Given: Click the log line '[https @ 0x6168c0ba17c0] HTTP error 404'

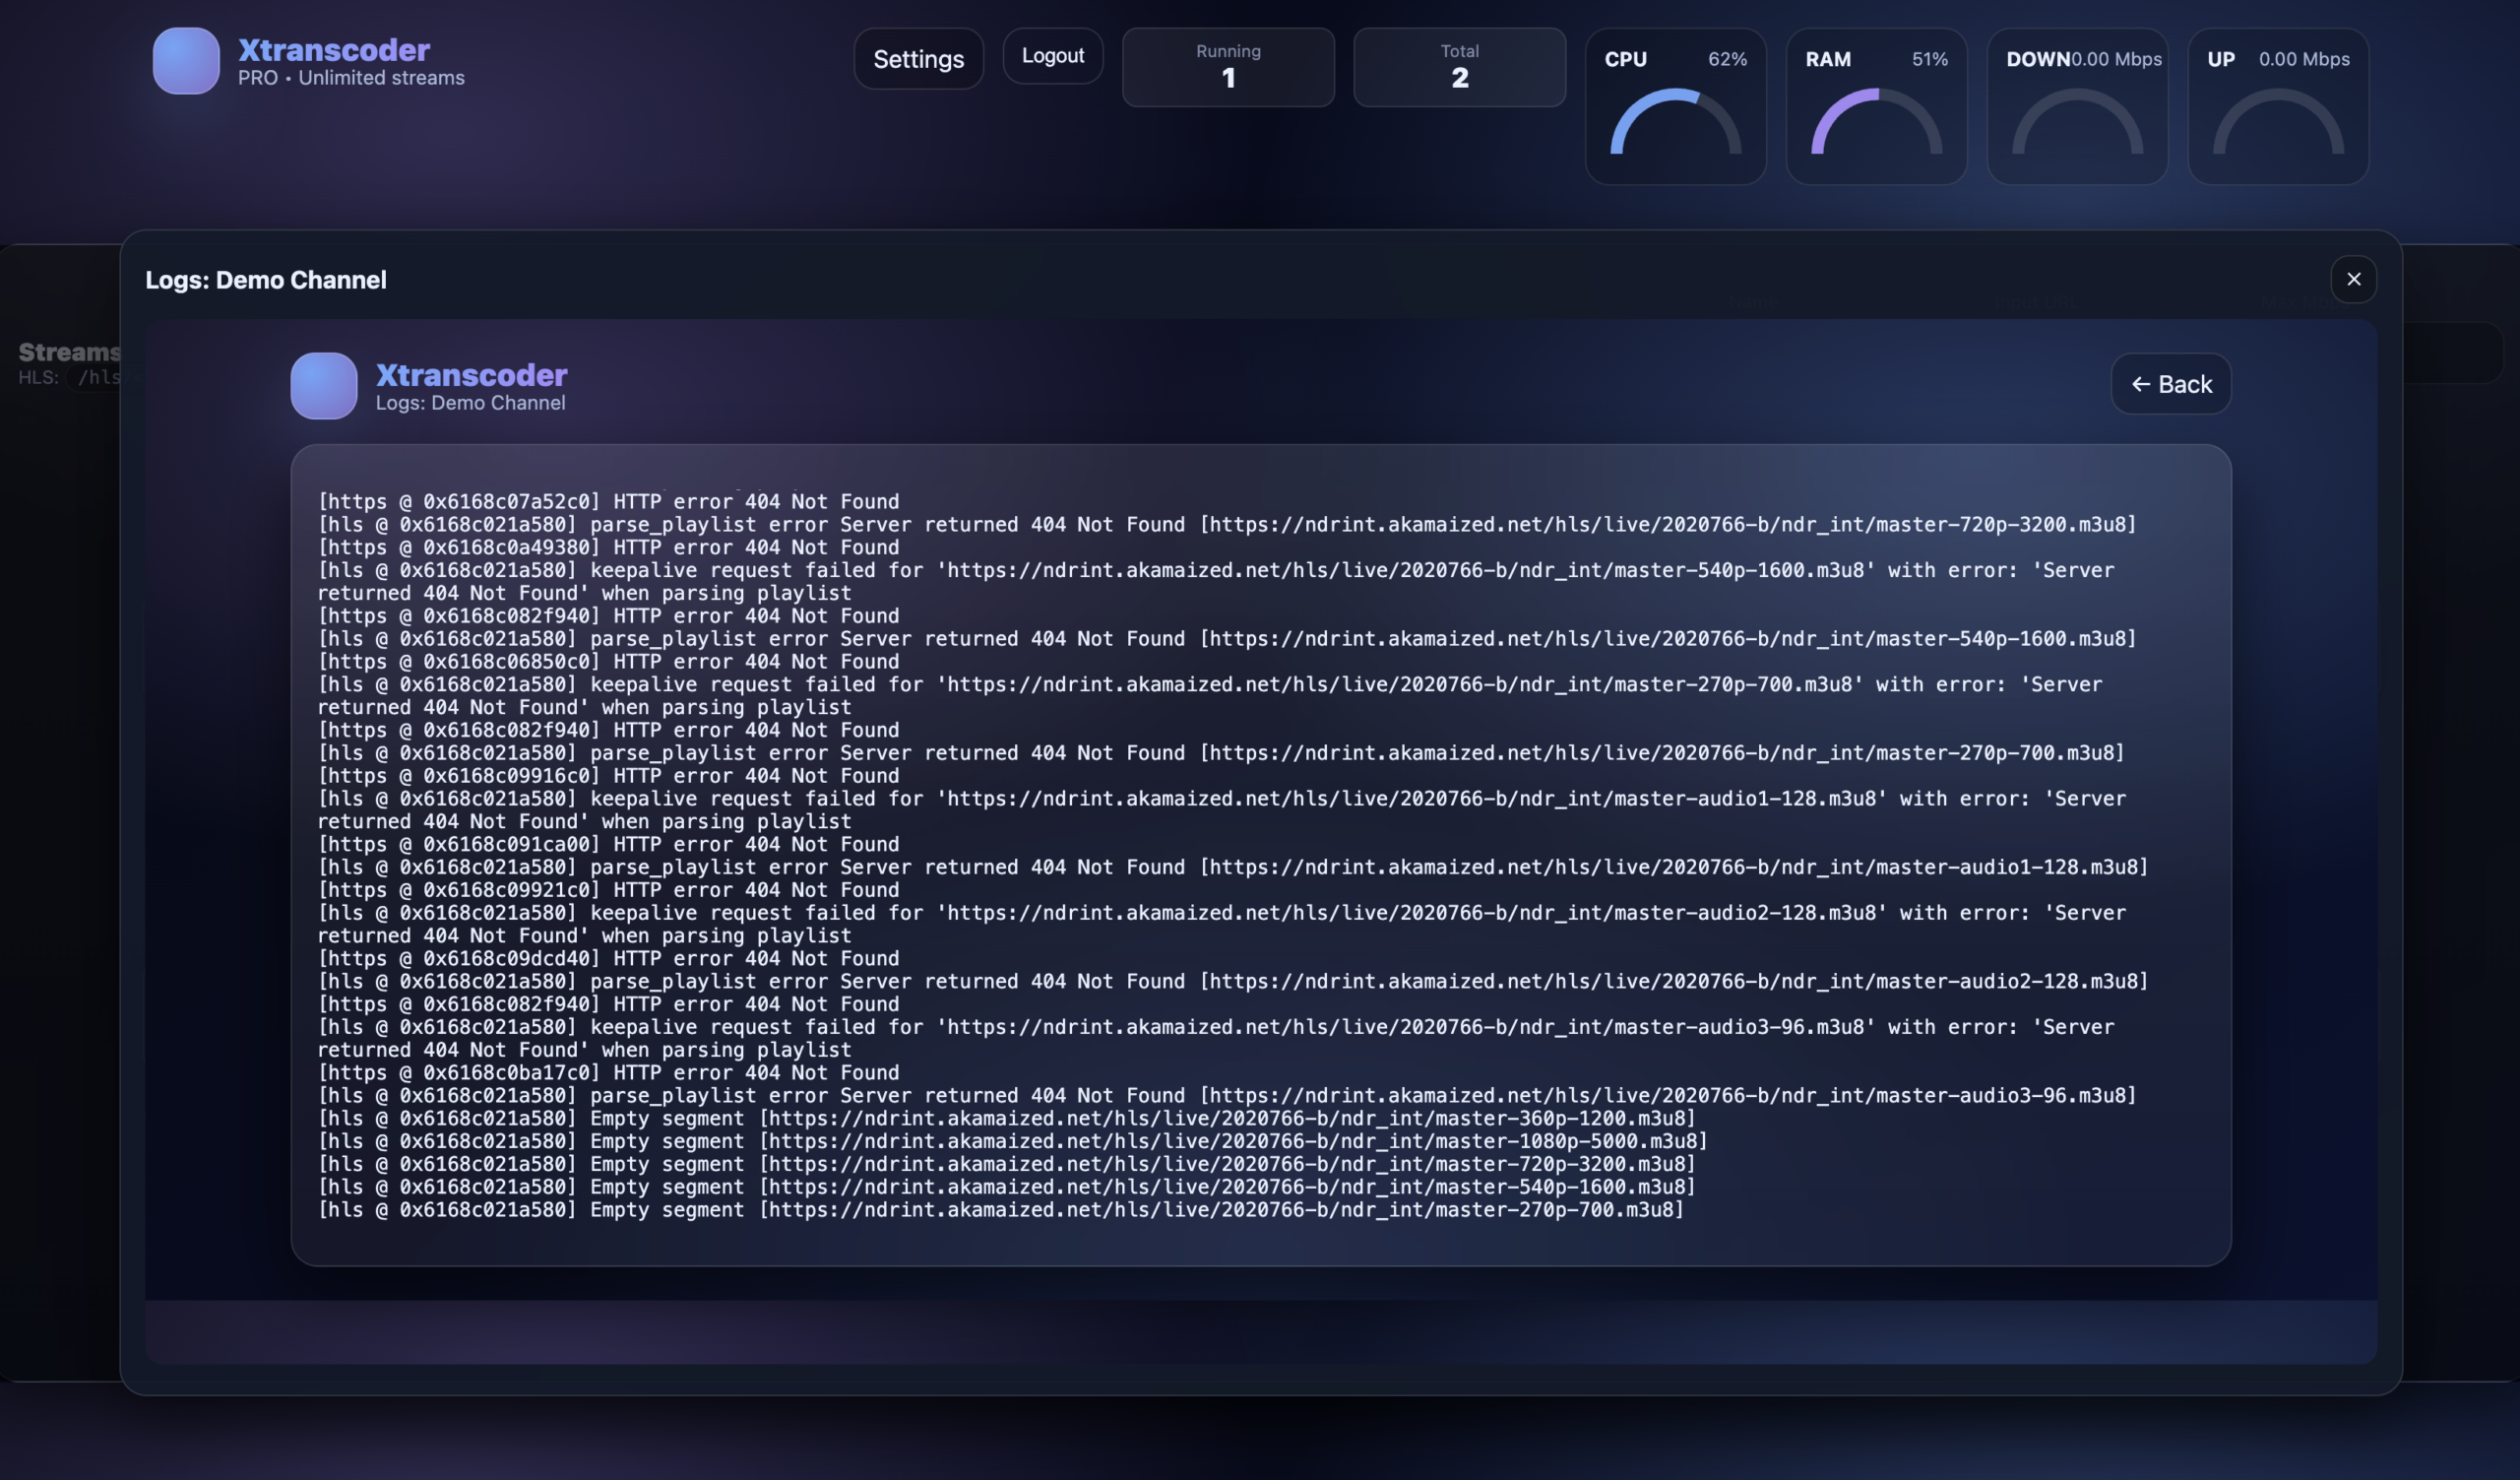Looking at the screenshot, I should click(x=608, y=1073).
